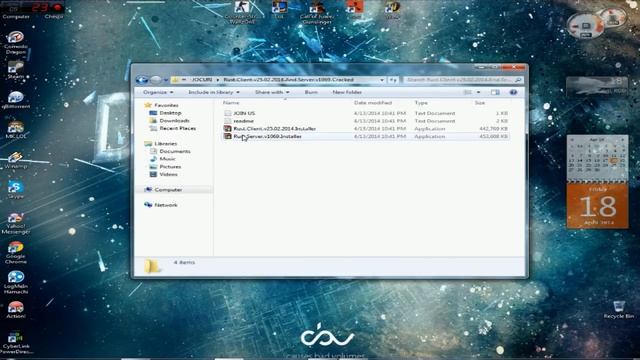This screenshot has height=360, width=640.
Task: Click the qBittorrent desktop icon
Action: pos(16,100)
